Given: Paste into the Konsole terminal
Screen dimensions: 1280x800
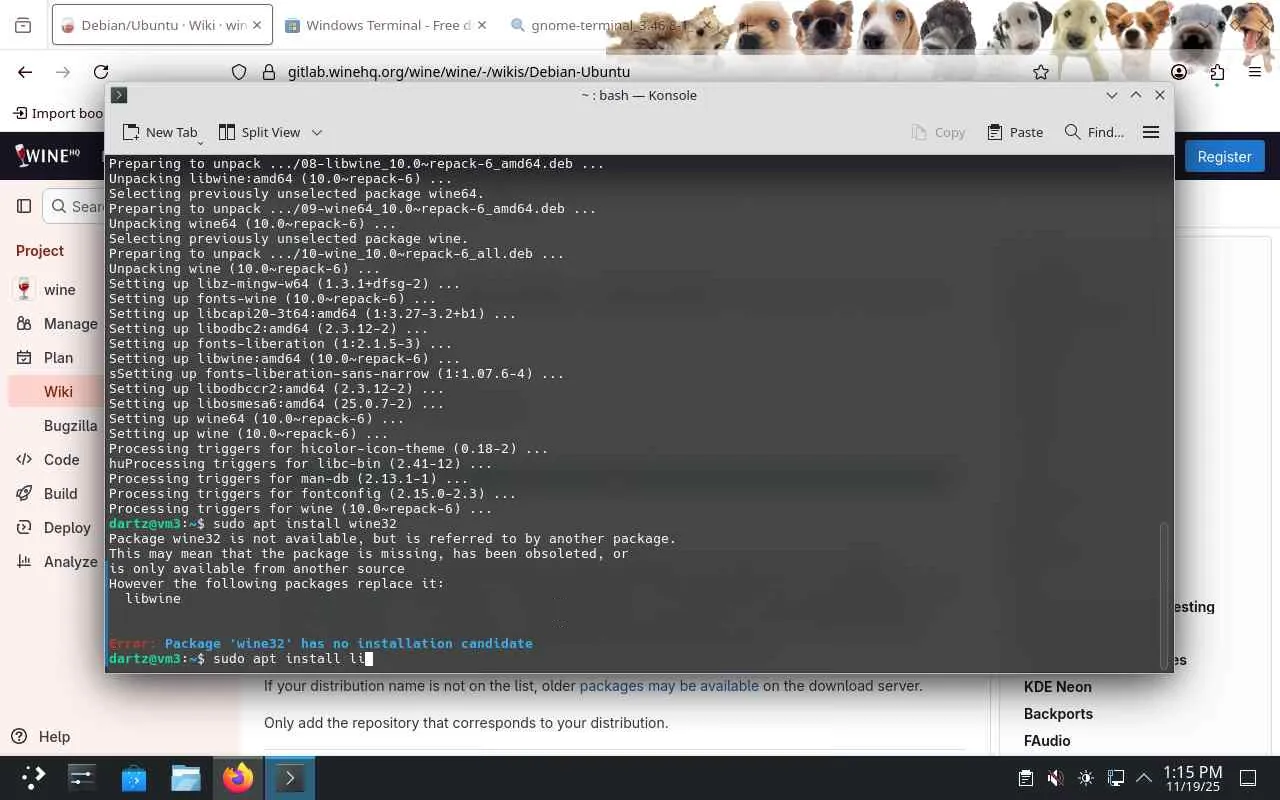Looking at the screenshot, I should (x=1015, y=132).
